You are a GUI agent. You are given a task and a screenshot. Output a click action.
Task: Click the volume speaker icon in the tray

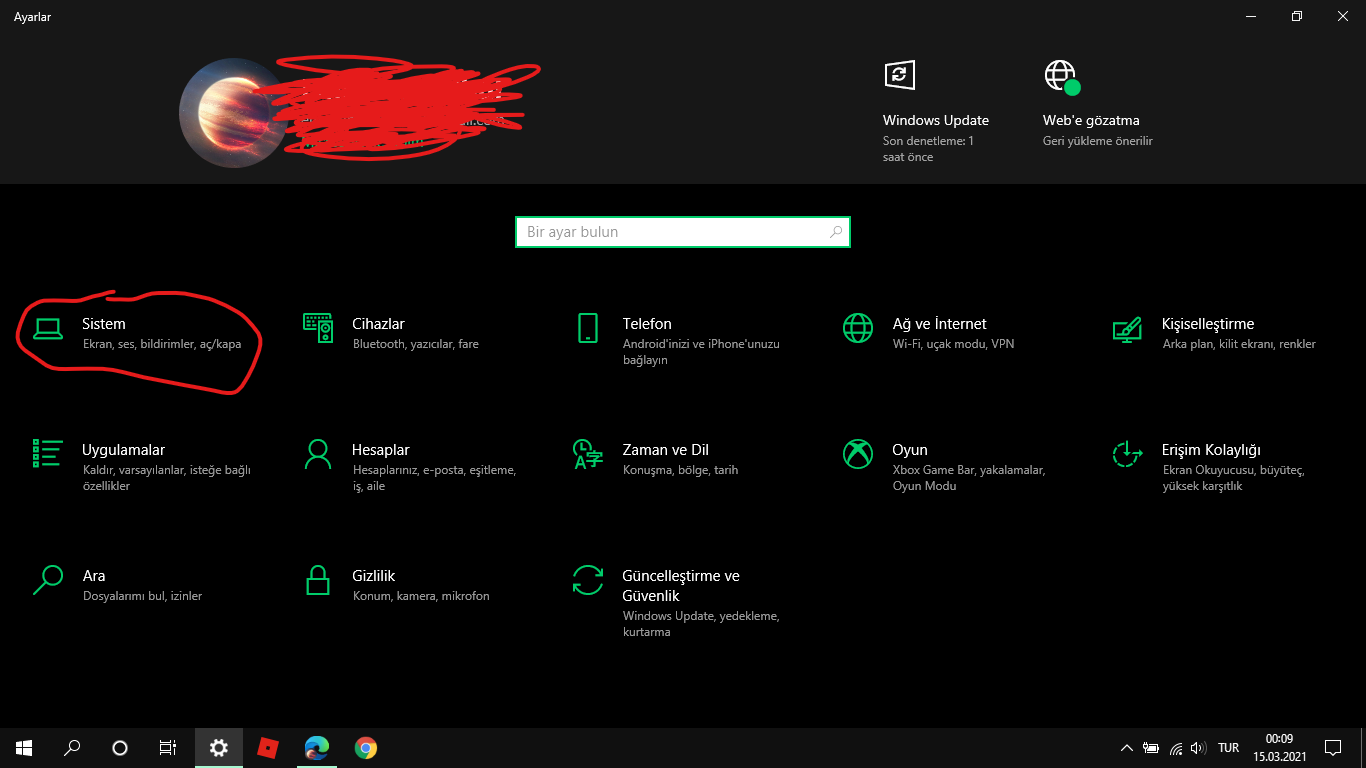(1199, 748)
